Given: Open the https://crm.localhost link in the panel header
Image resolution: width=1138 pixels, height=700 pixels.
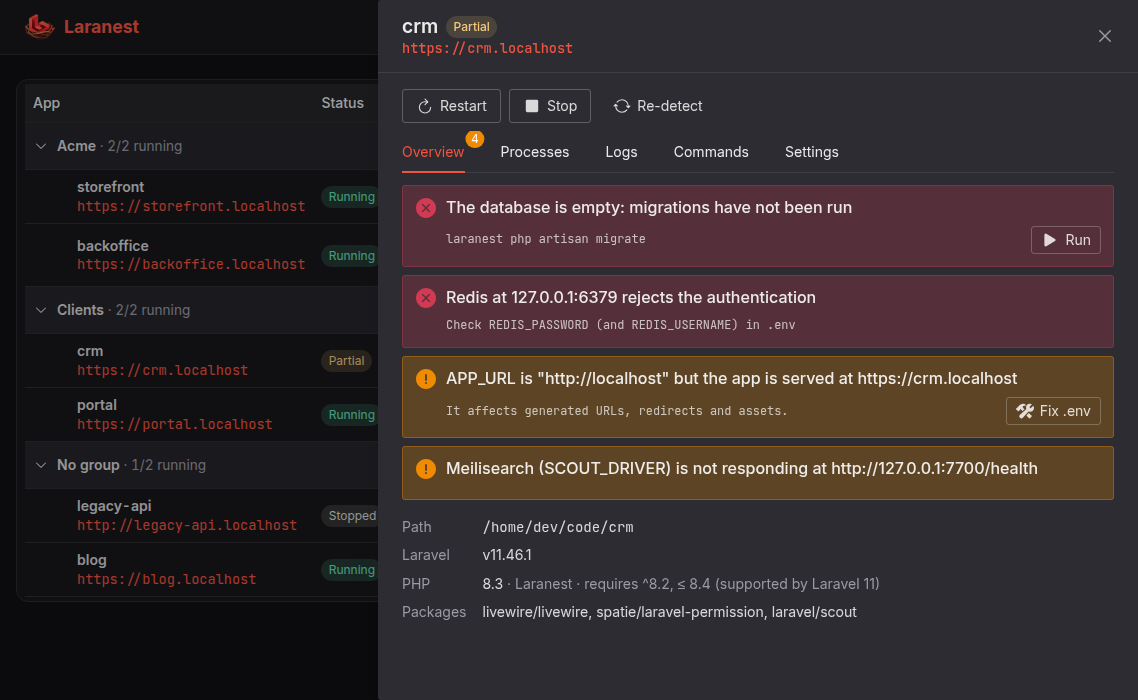Looking at the screenshot, I should pos(487,49).
